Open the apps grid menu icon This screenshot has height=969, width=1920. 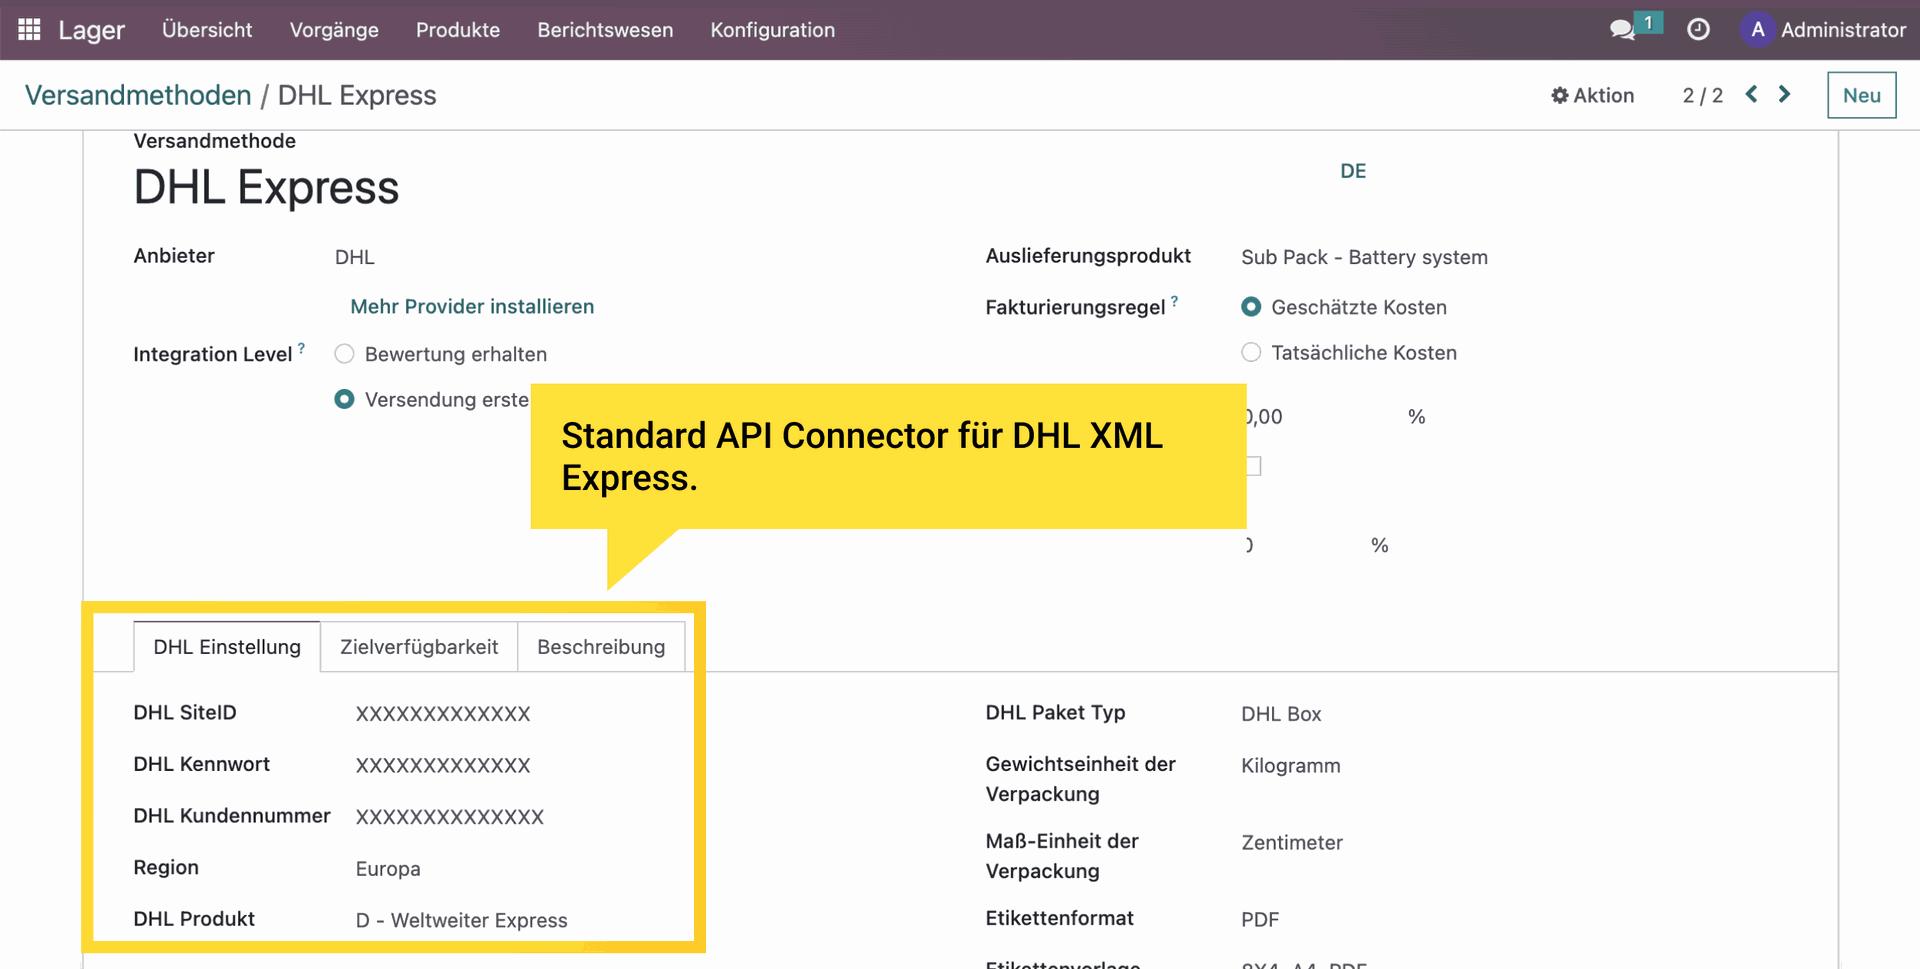29,29
